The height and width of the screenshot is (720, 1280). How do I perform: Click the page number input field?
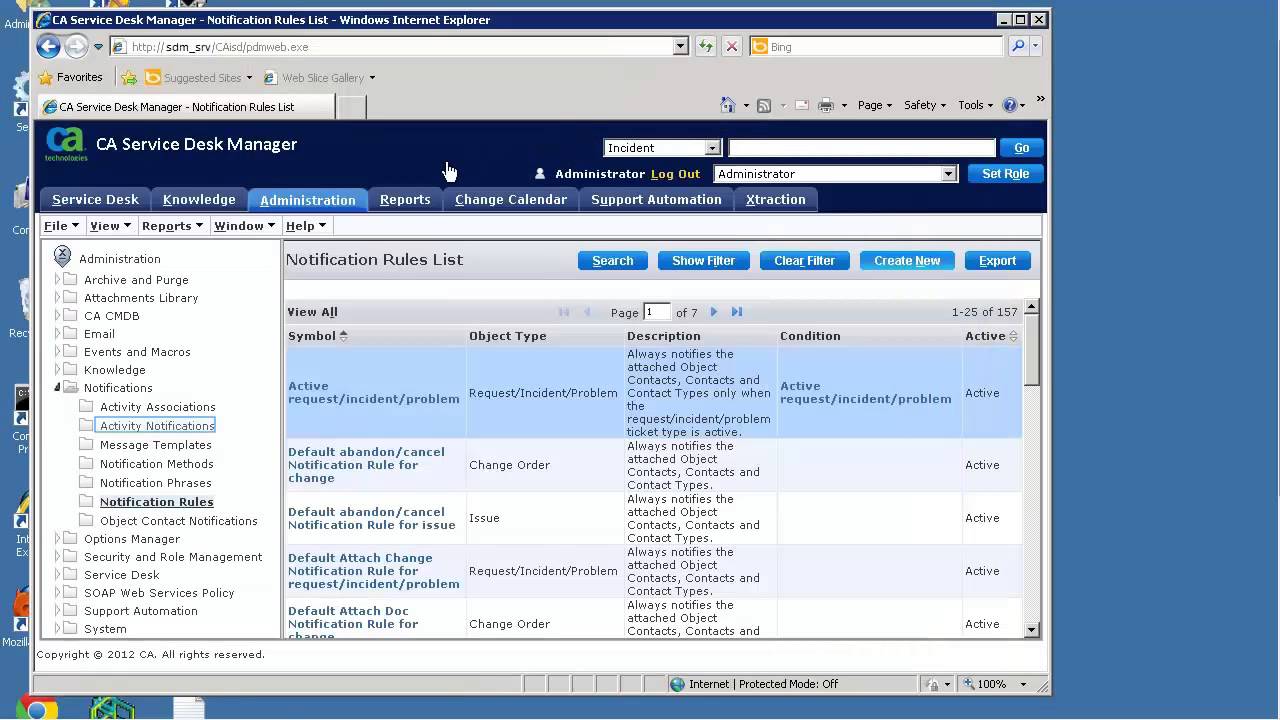pos(657,312)
